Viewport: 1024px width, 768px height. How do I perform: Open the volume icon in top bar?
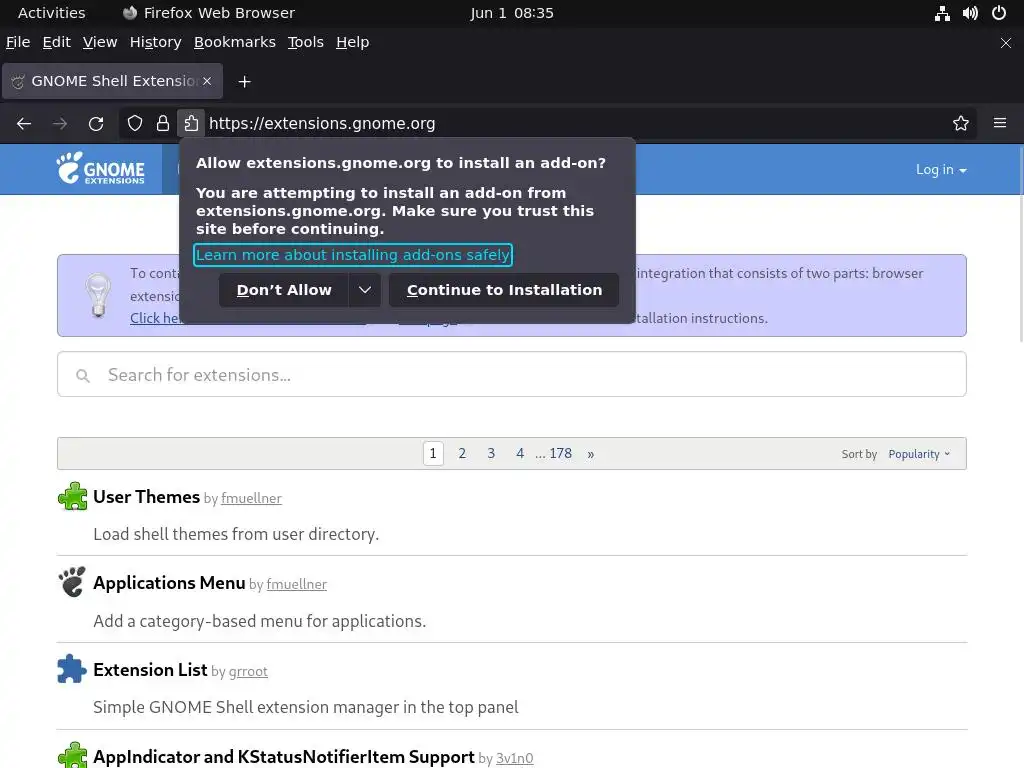(x=970, y=13)
